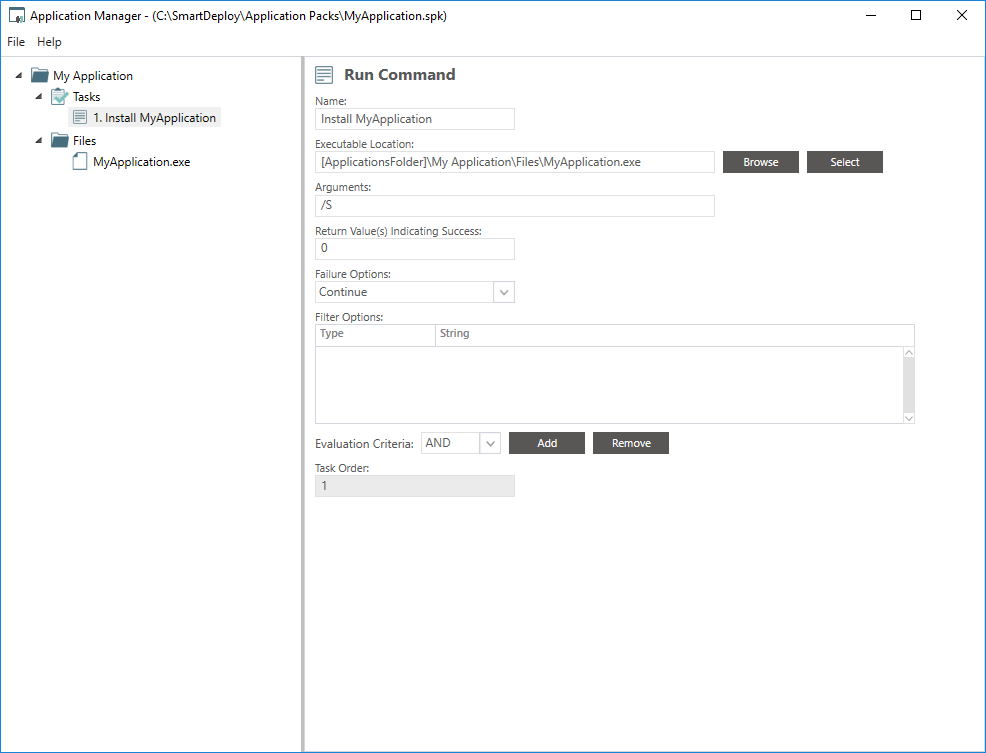Image resolution: width=986 pixels, height=753 pixels.
Task: Click the Files folder icon in tree
Action: point(60,140)
